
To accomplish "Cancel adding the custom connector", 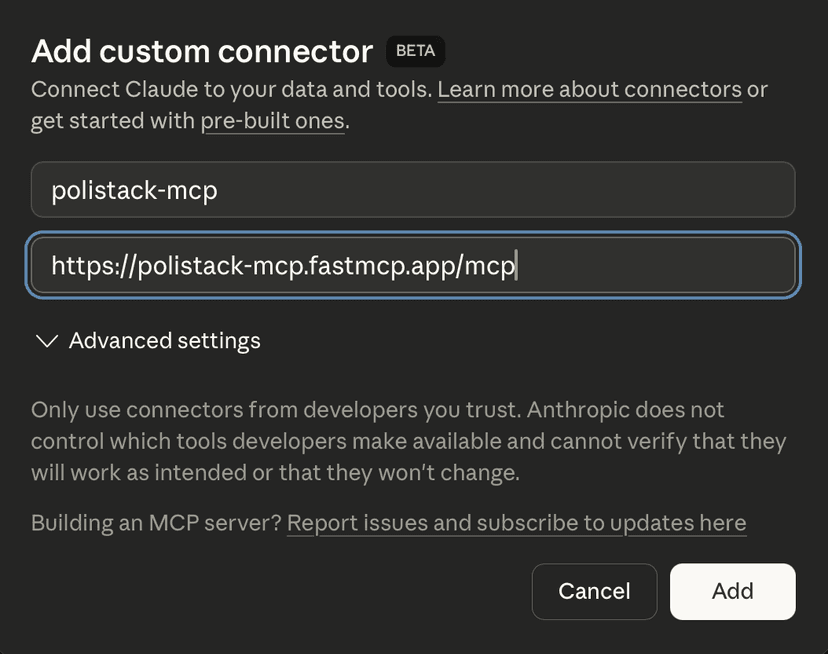I will coord(594,591).
